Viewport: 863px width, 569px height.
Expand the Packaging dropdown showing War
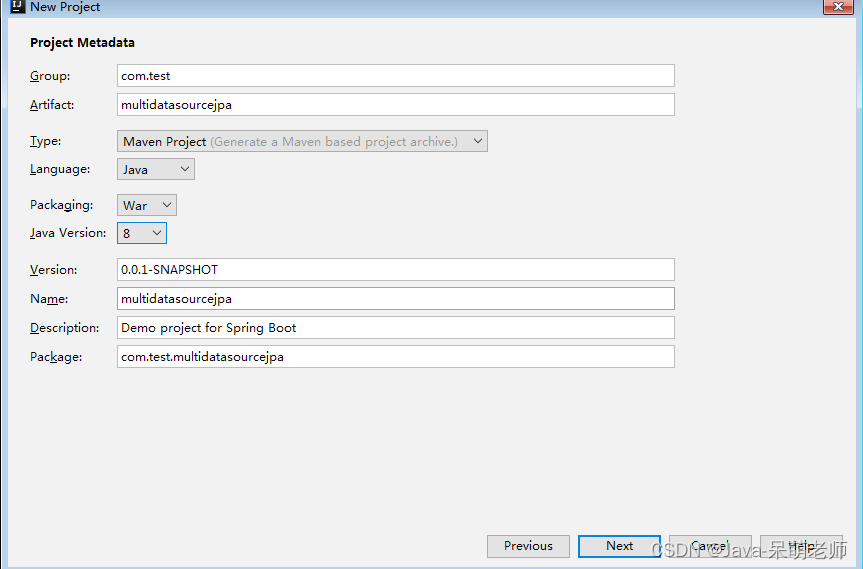147,205
